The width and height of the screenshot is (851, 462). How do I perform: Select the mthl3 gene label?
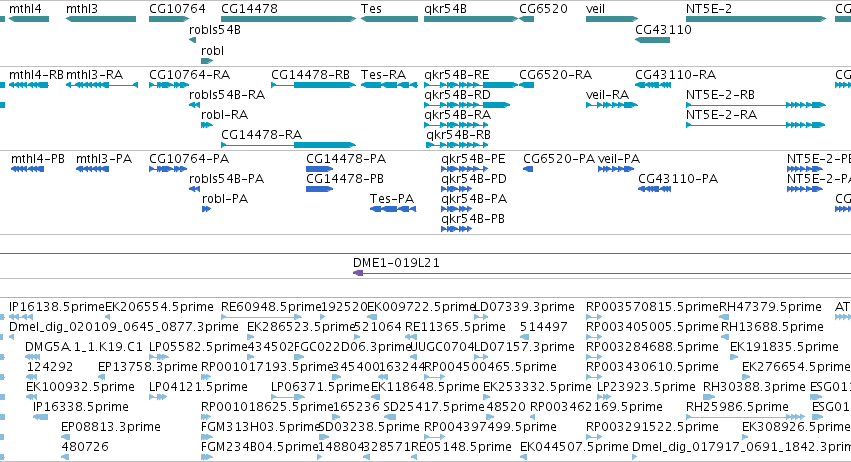(82, 9)
